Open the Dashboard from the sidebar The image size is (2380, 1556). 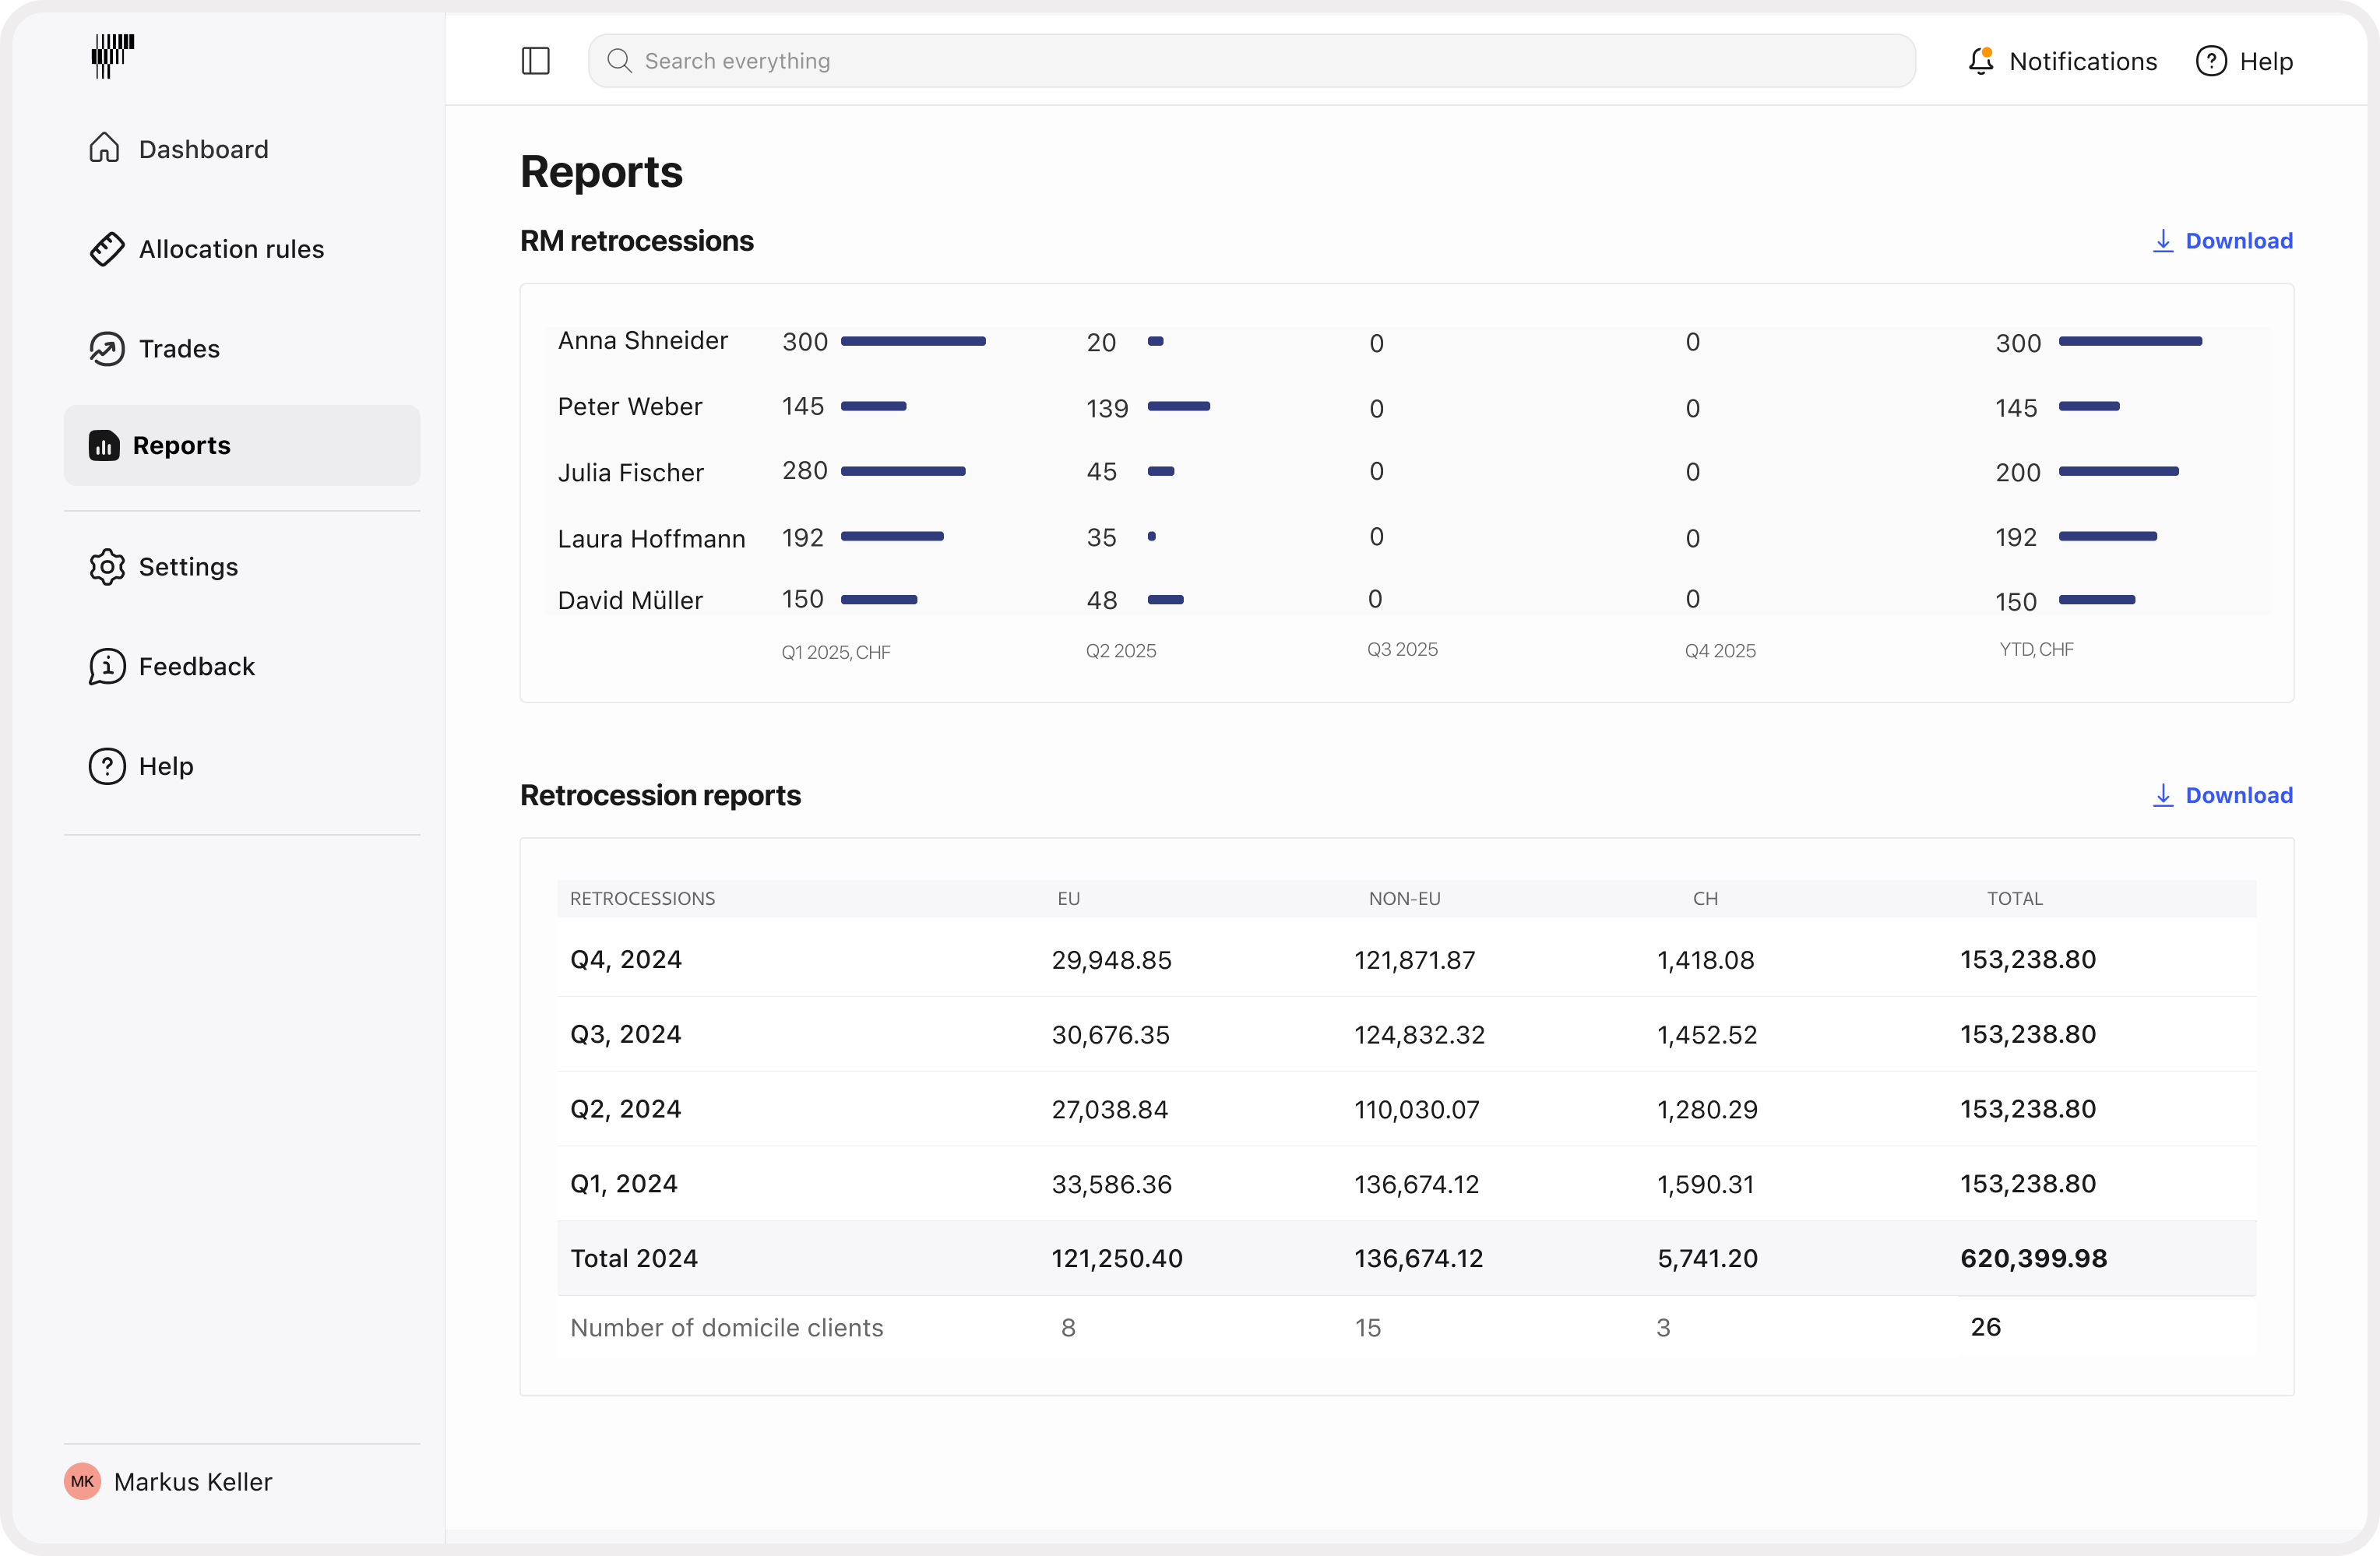tap(107, 148)
